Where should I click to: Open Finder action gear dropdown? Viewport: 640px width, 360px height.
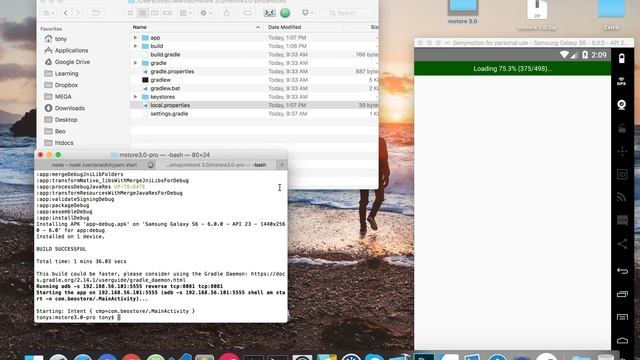[x=206, y=13]
